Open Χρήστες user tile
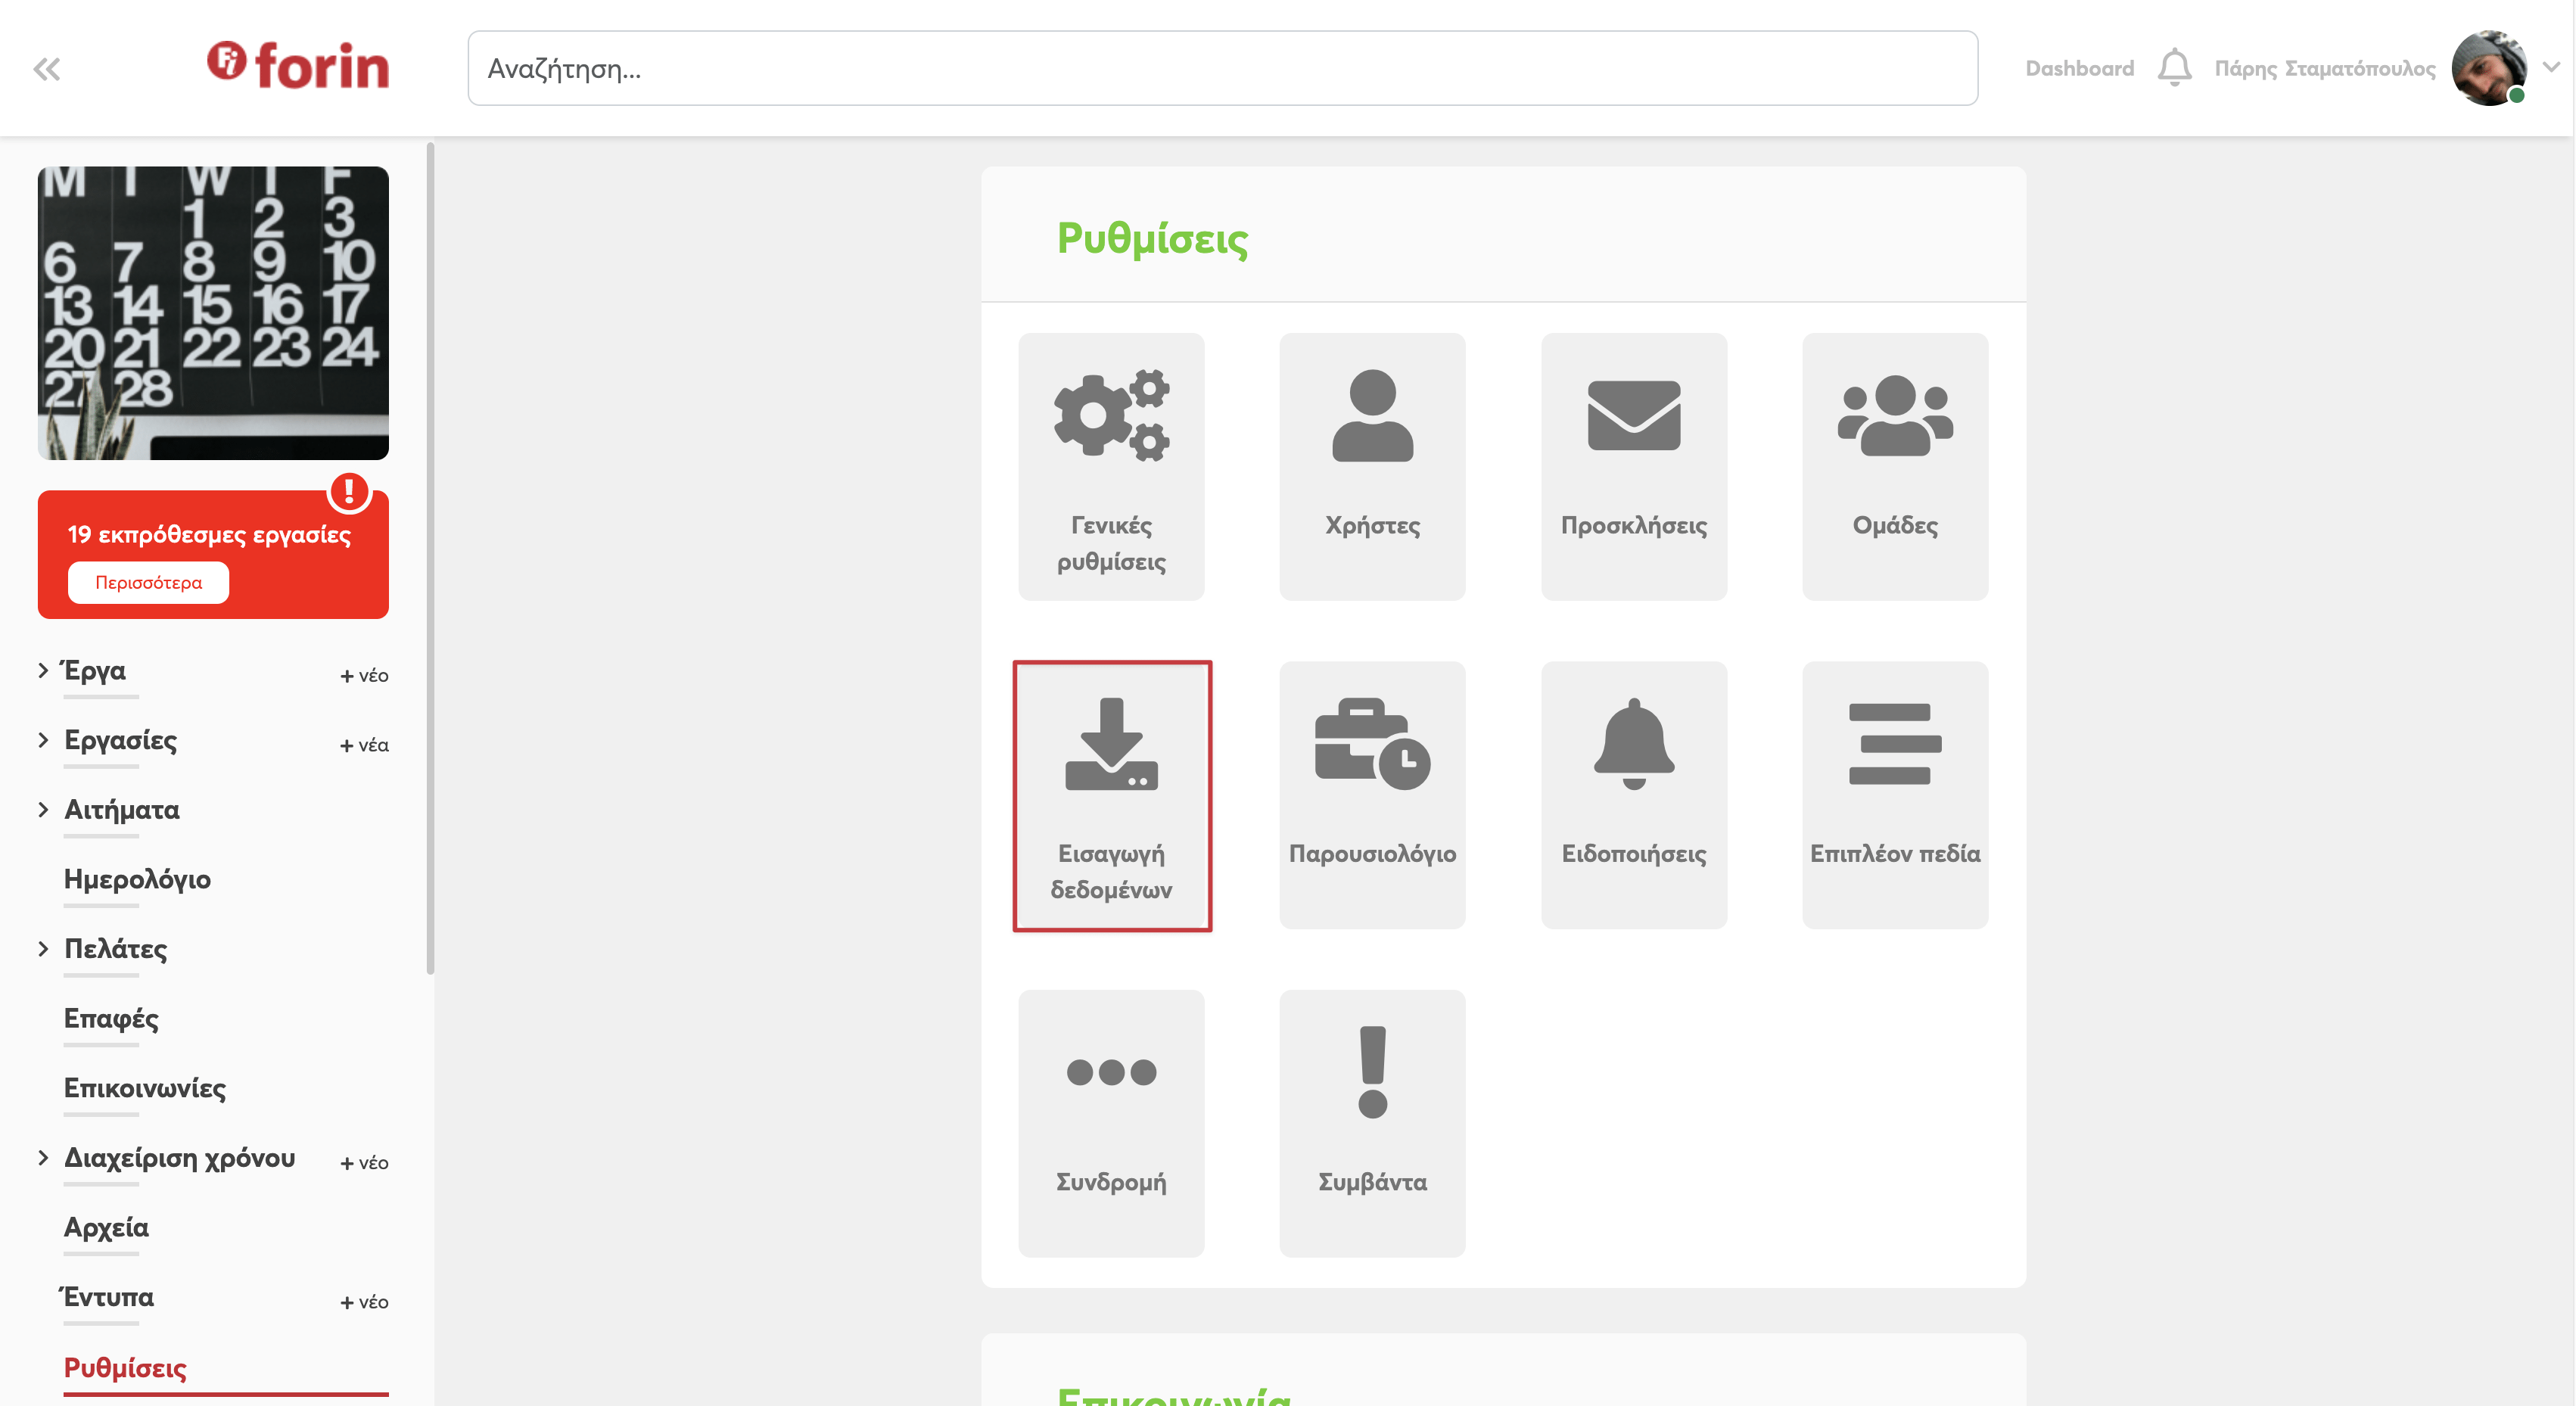The height and width of the screenshot is (1406, 2576). point(1372,467)
